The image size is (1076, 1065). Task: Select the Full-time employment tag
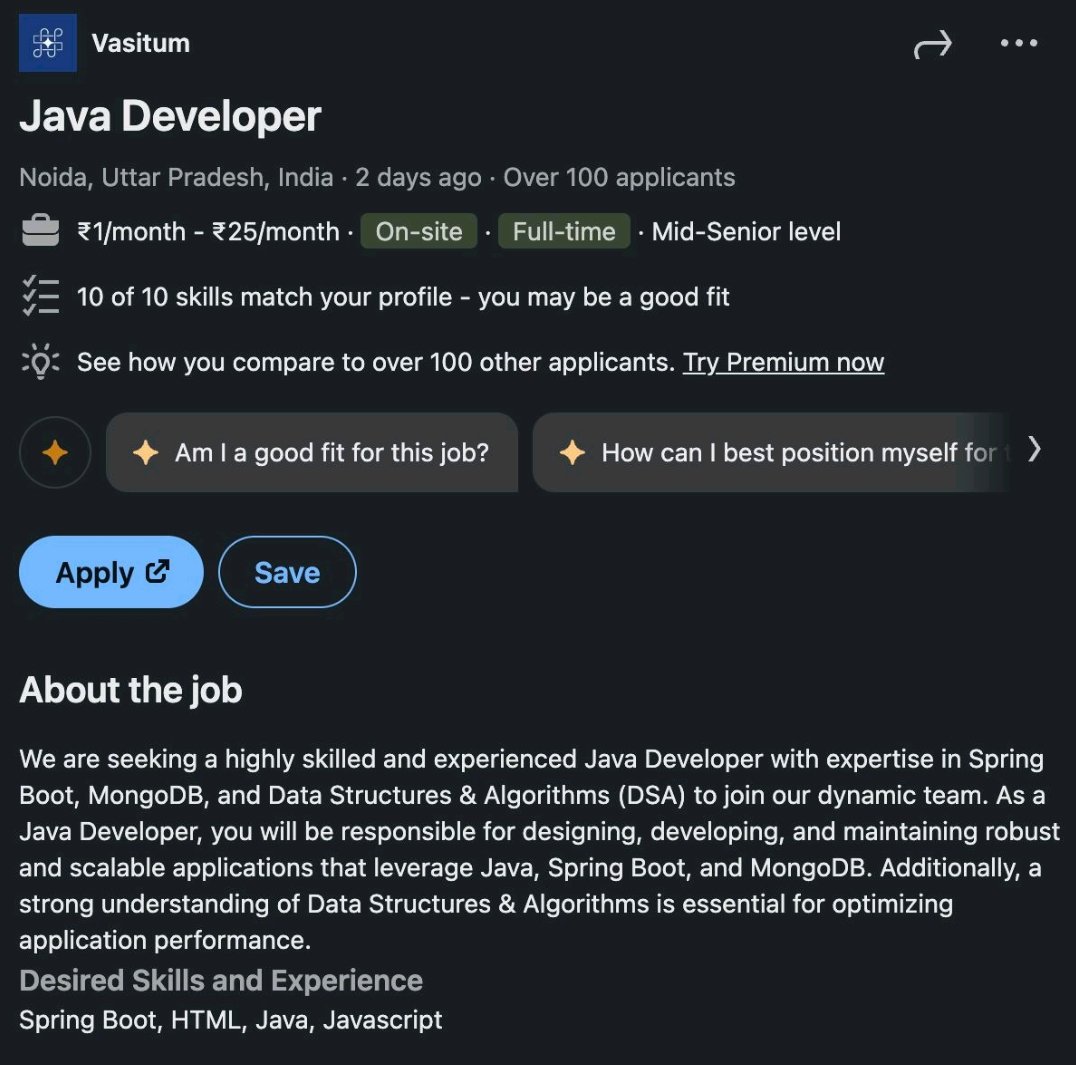(x=563, y=231)
